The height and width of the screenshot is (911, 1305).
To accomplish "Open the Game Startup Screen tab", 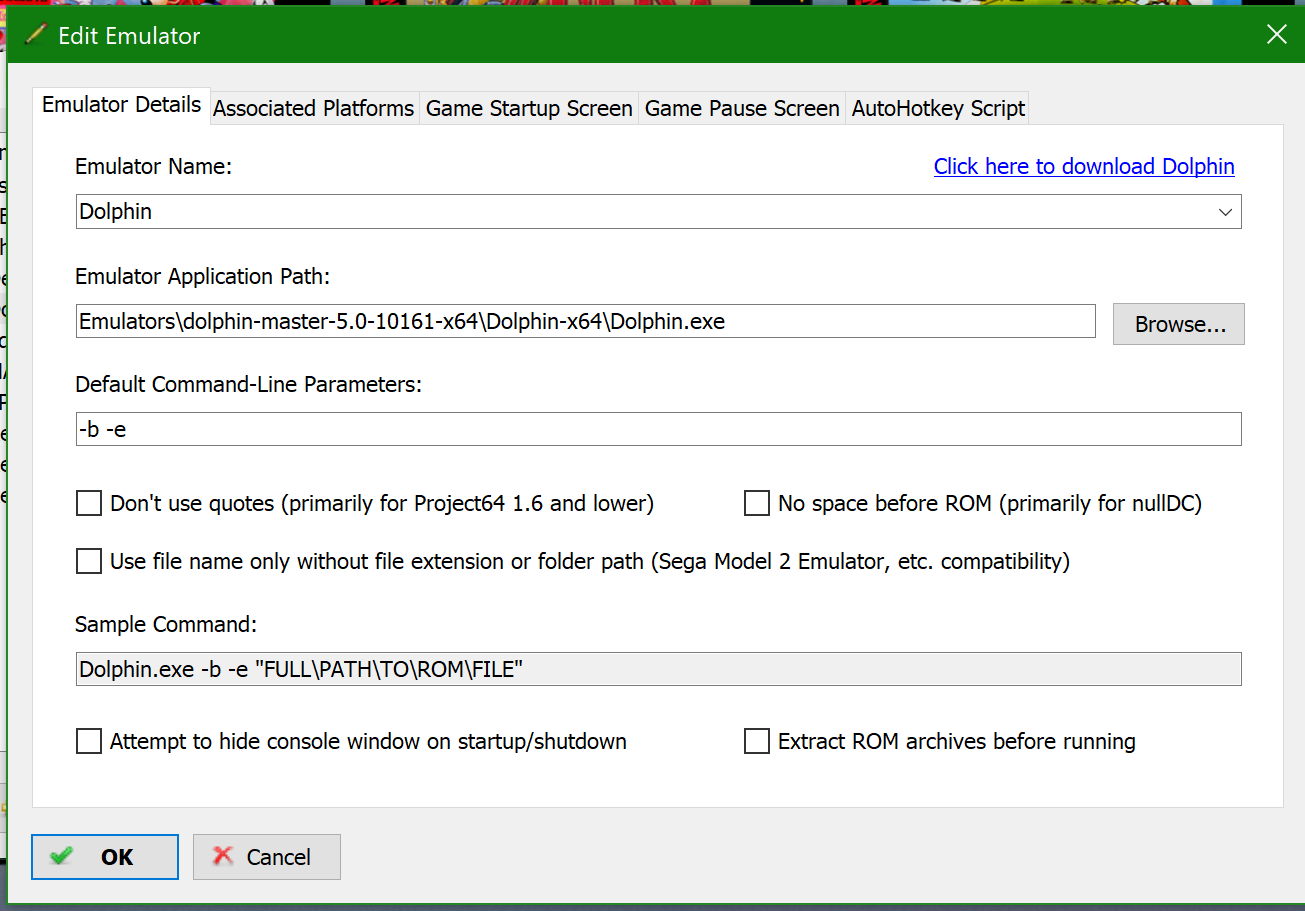I will (x=529, y=108).
